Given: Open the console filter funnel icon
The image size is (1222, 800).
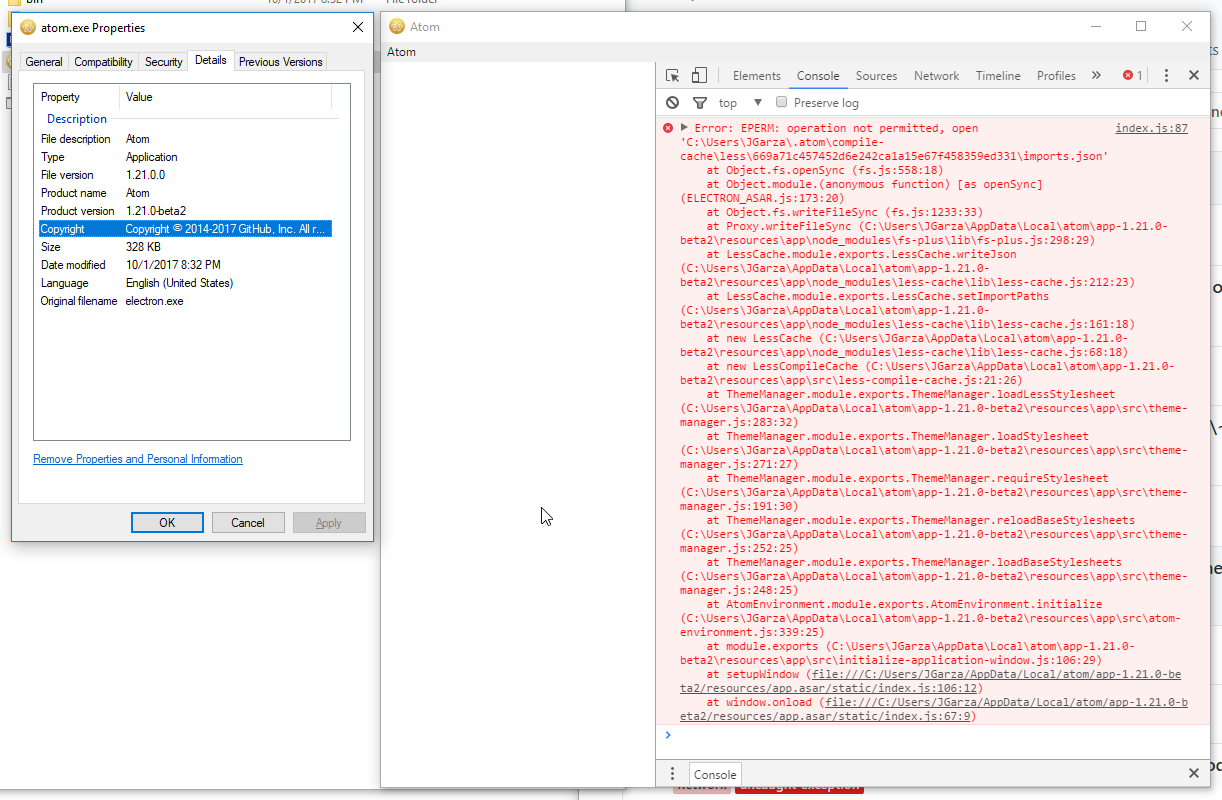Looking at the screenshot, I should [700, 103].
